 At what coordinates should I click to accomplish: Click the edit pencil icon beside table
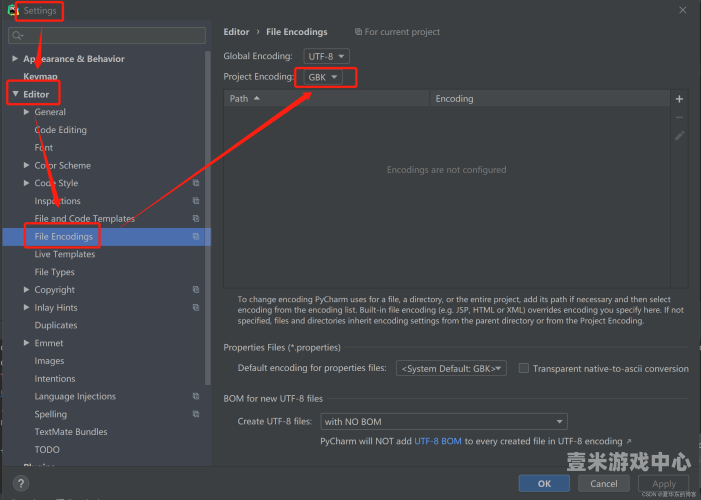coord(679,136)
